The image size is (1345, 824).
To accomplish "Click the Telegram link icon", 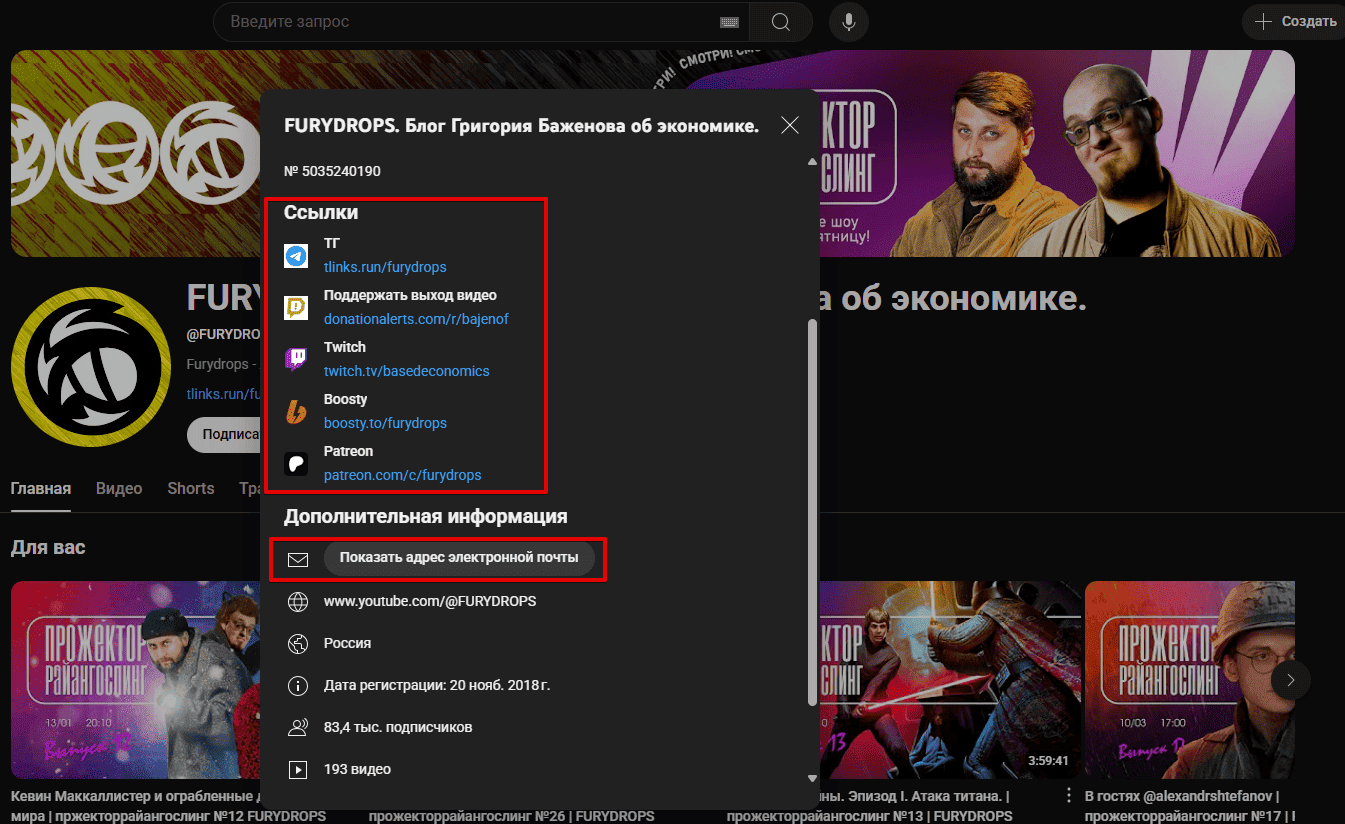I will (x=296, y=256).
